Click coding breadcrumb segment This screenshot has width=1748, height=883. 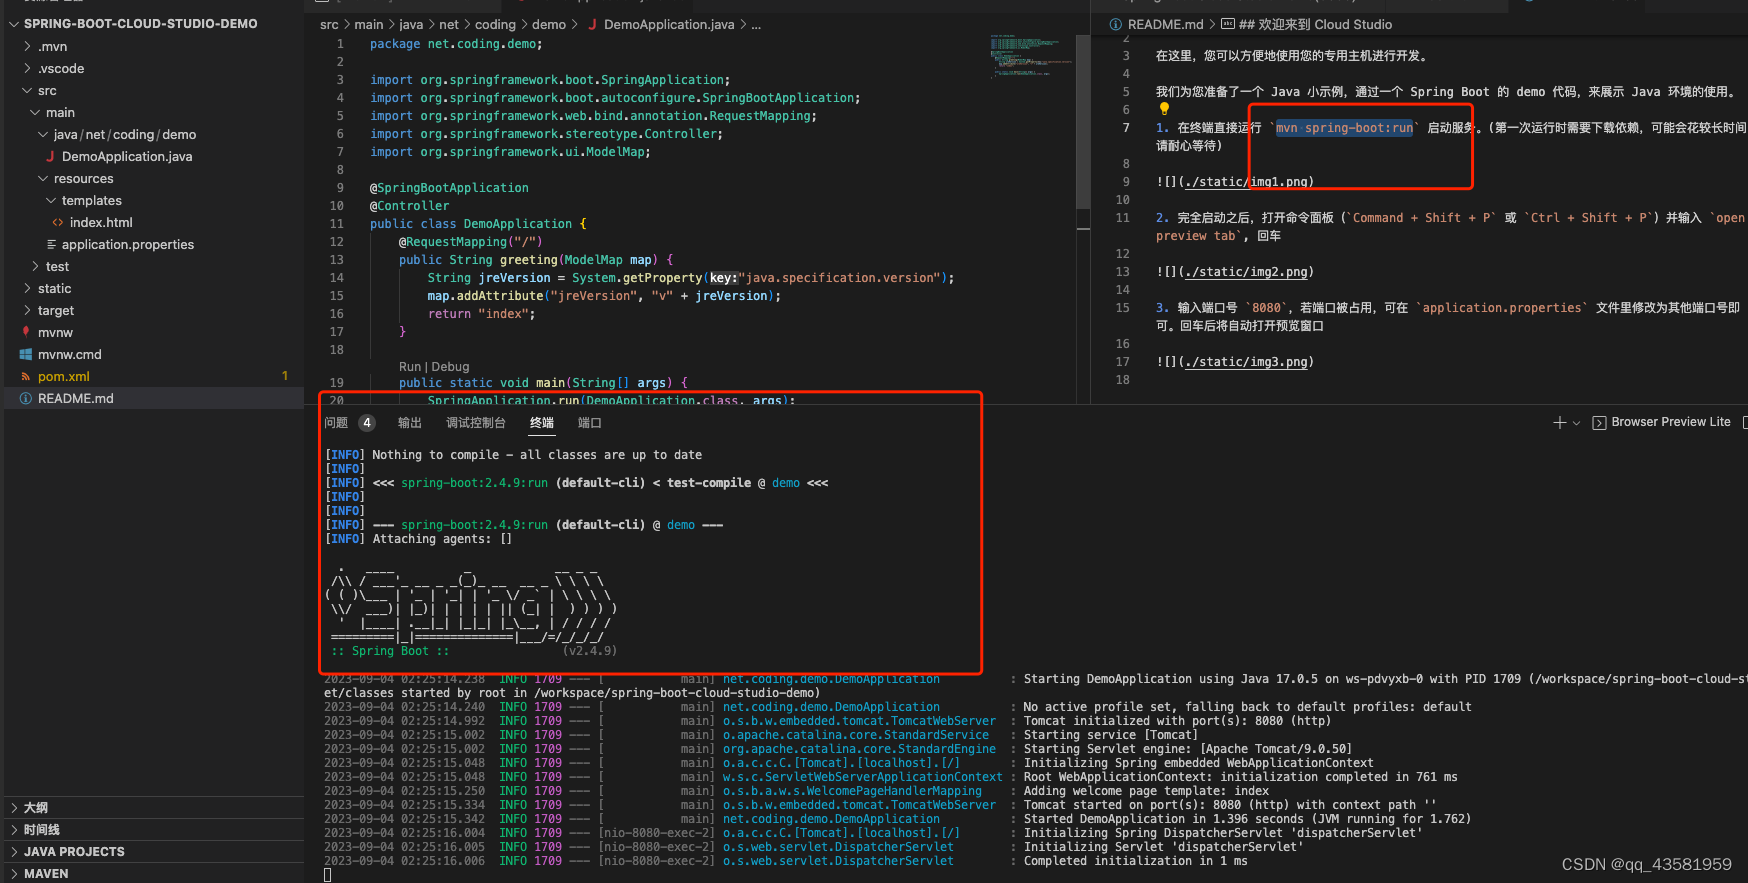pyautogui.click(x=495, y=24)
